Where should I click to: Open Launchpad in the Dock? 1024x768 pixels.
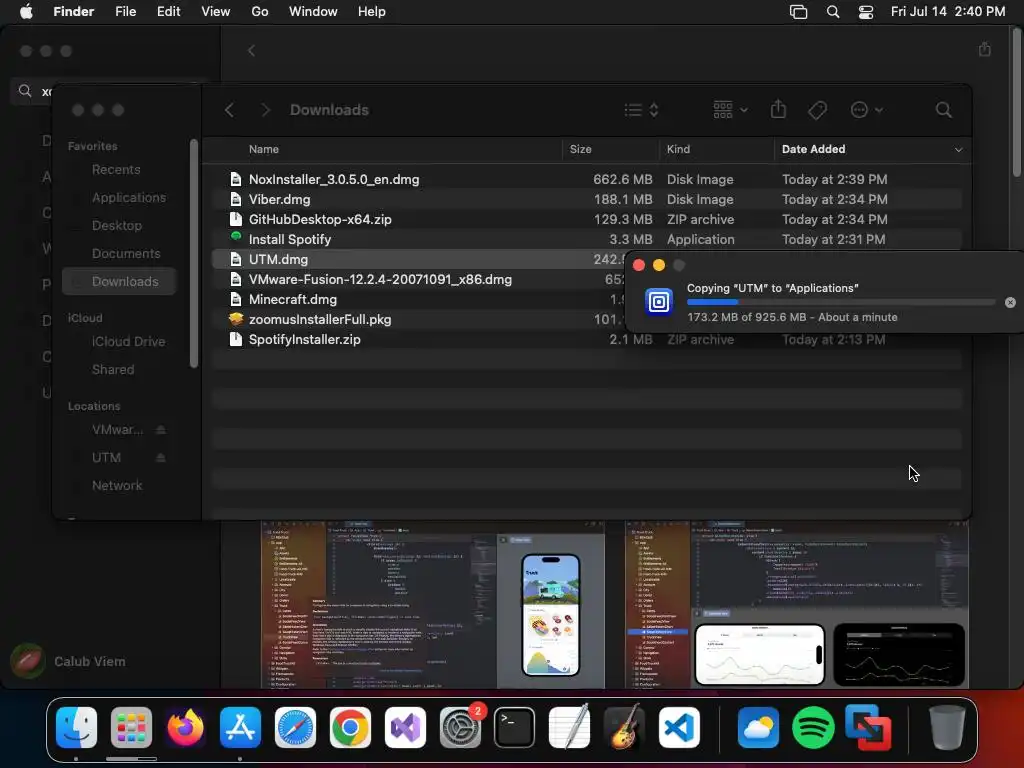pos(131,727)
